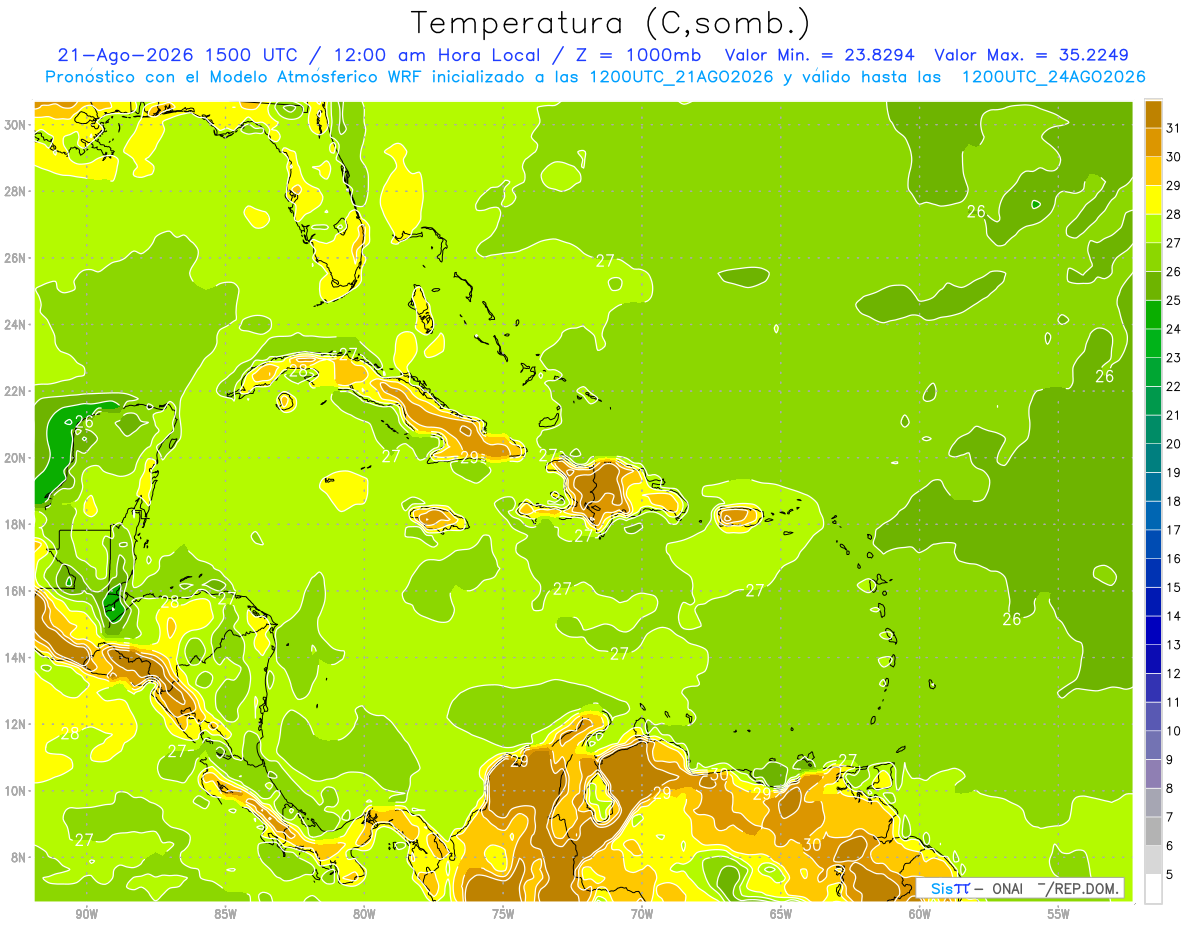This screenshot has width=1200, height=927.
Task: Click the top dark-brown swatch above legend value 31
Action: tap(1153, 114)
